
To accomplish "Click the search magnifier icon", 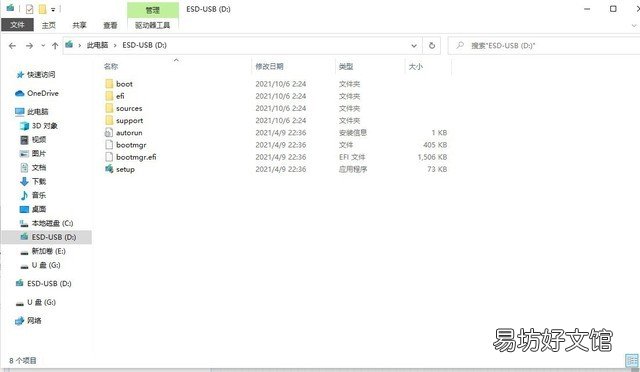I will (460, 45).
